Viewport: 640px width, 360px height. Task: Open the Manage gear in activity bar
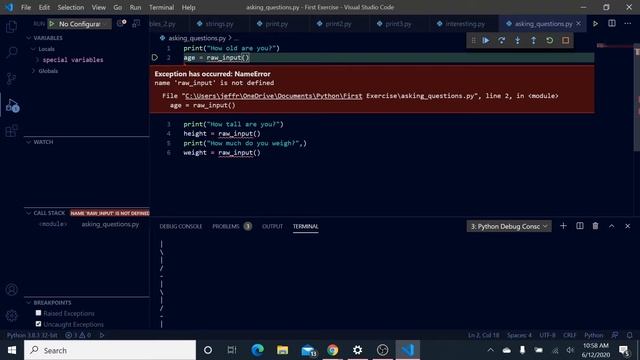[11, 315]
